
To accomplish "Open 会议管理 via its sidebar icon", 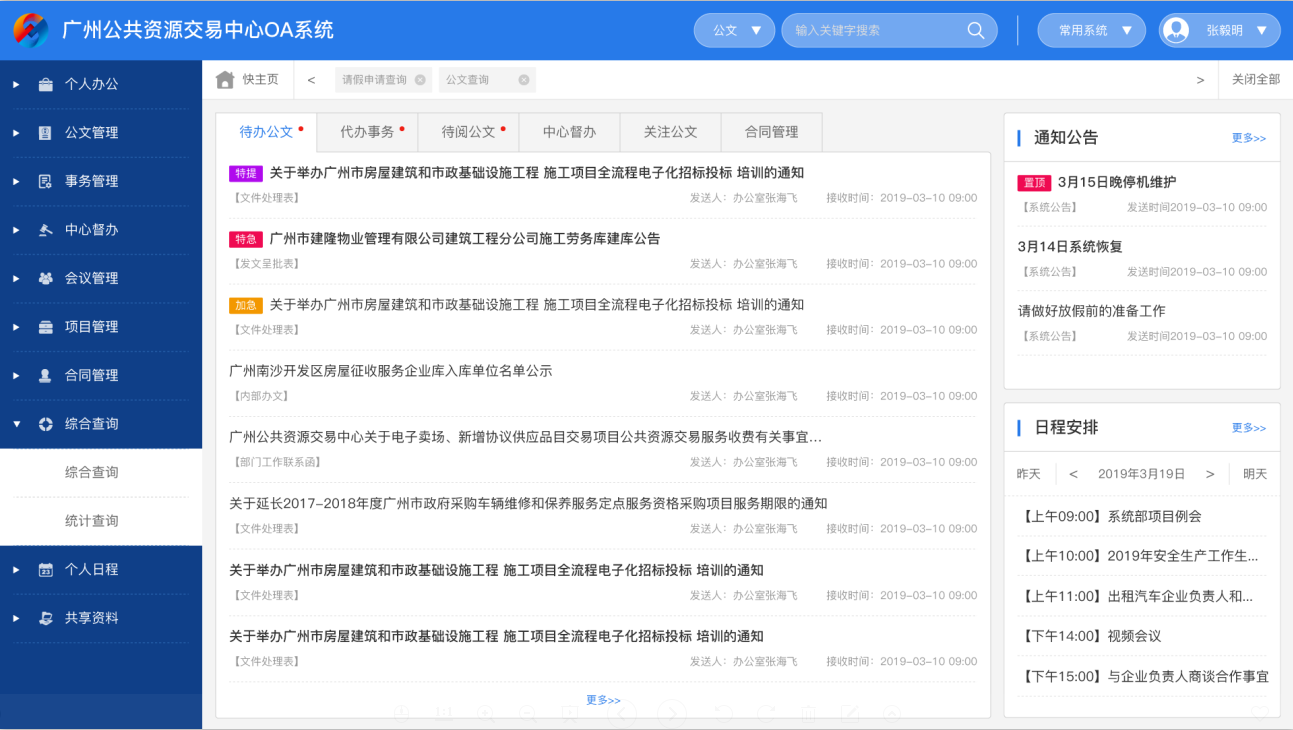I will coord(44,278).
